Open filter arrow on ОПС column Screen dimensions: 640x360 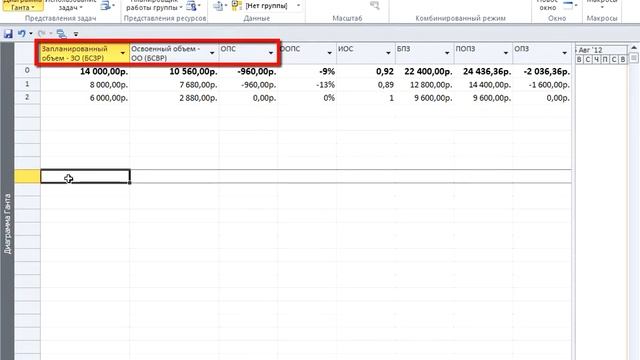tap(271, 53)
